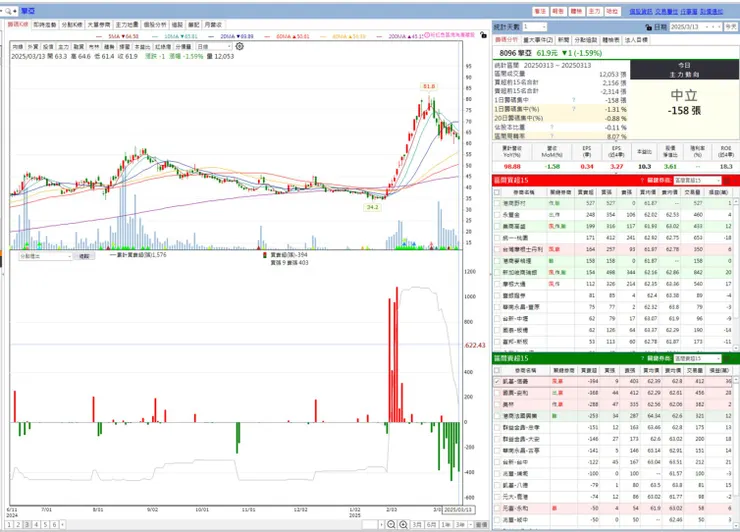Screen dimensions: 740x532
Task: Select chart page 1 at bottom left
Action: [9, 524]
